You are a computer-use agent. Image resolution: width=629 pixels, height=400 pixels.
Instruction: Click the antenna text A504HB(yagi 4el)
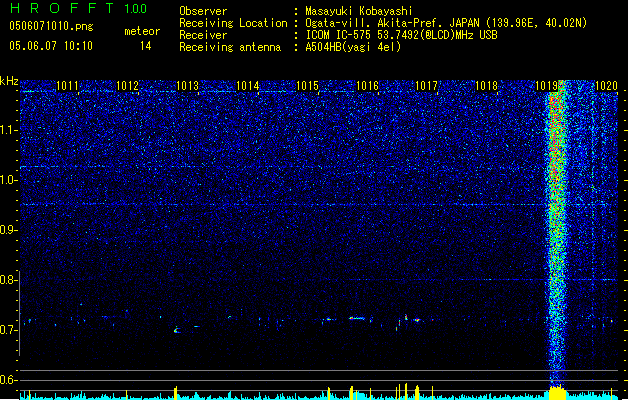click(353, 47)
